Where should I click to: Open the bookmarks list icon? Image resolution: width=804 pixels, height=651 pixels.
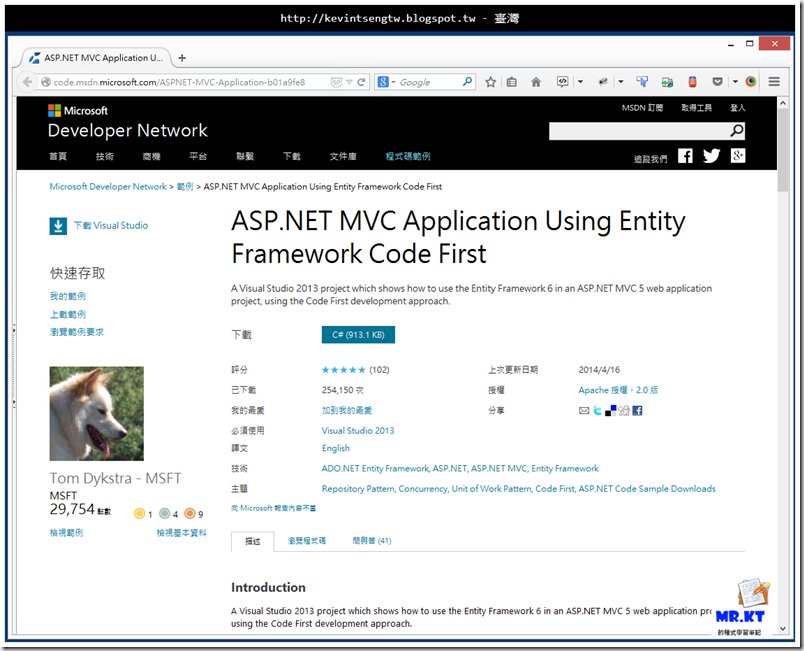tap(512, 82)
